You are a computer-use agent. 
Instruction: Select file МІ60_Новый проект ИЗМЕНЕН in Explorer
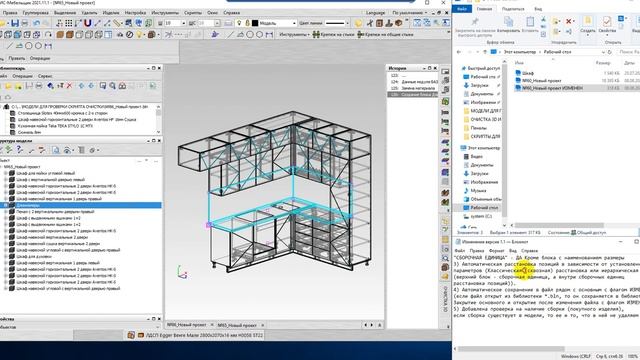coord(552,88)
